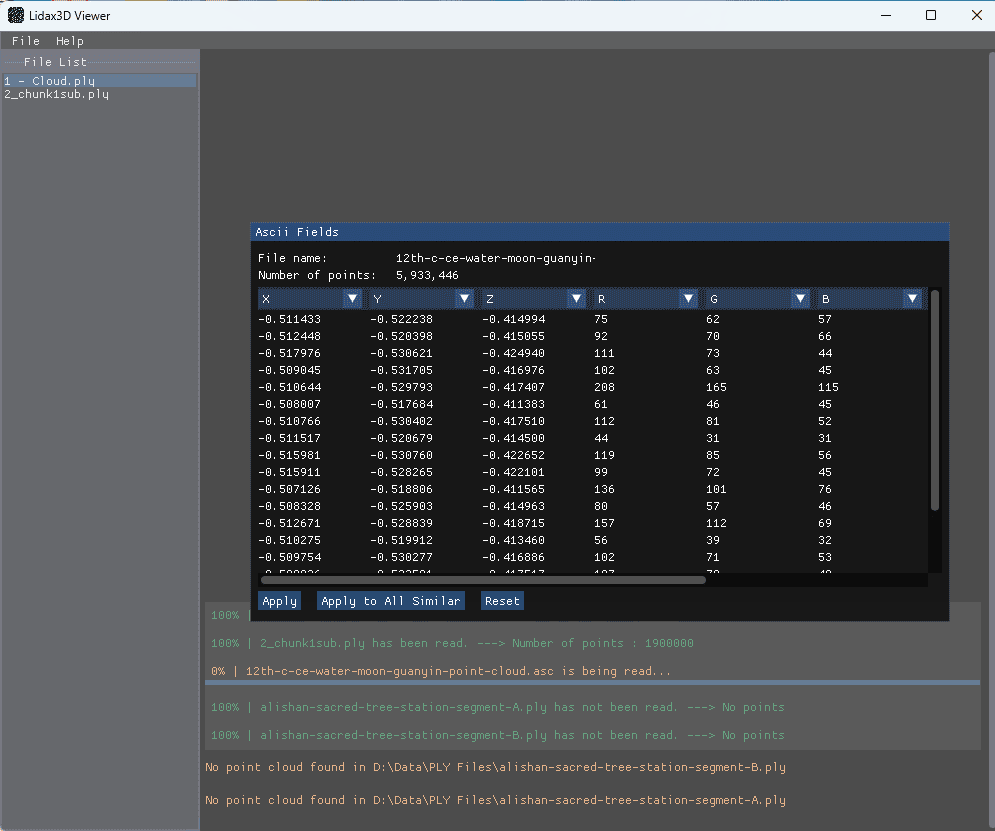
Task: Click the blue loading progress bar
Action: pyautogui.click(x=592, y=683)
